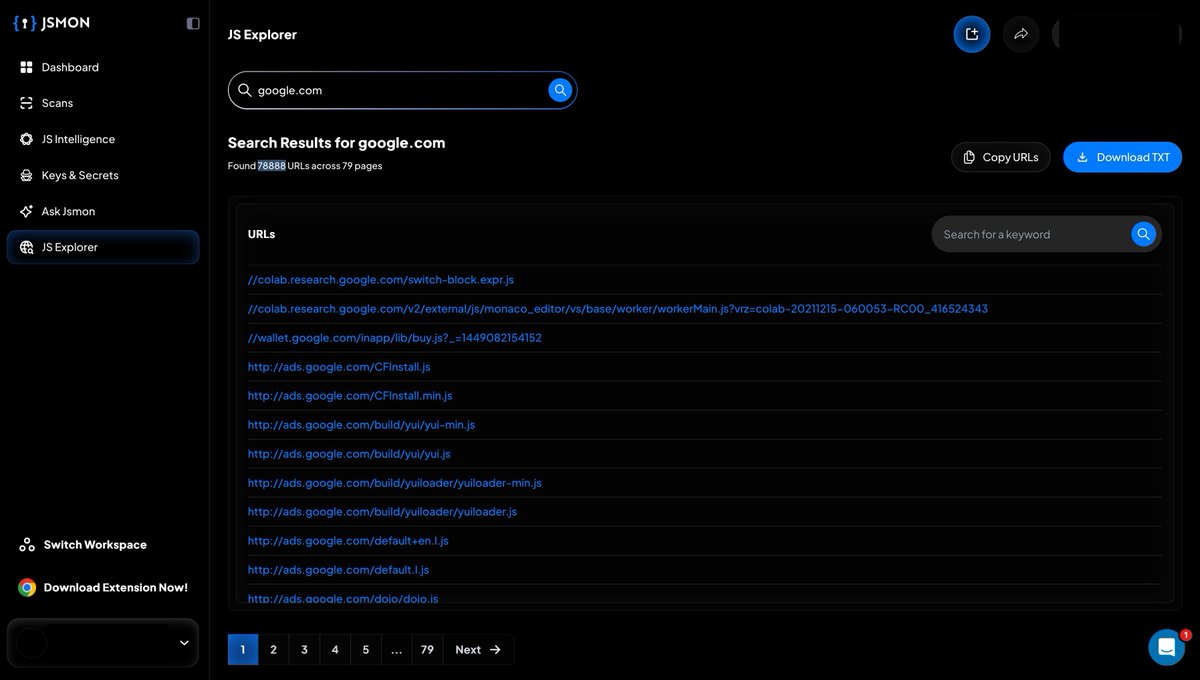1200x680 pixels.
Task: Click the Keys & Secrets icon
Action: click(x=26, y=175)
